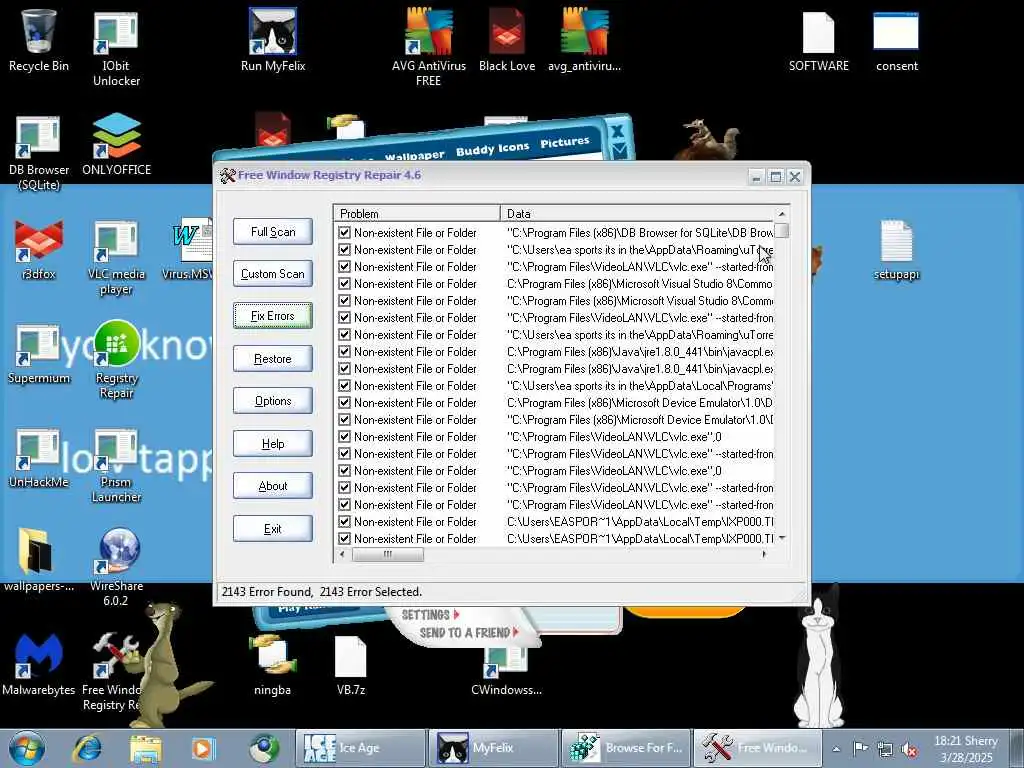The height and width of the screenshot is (768, 1024).
Task: Open the wallpapers folder on desktop
Action: [x=39, y=560]
